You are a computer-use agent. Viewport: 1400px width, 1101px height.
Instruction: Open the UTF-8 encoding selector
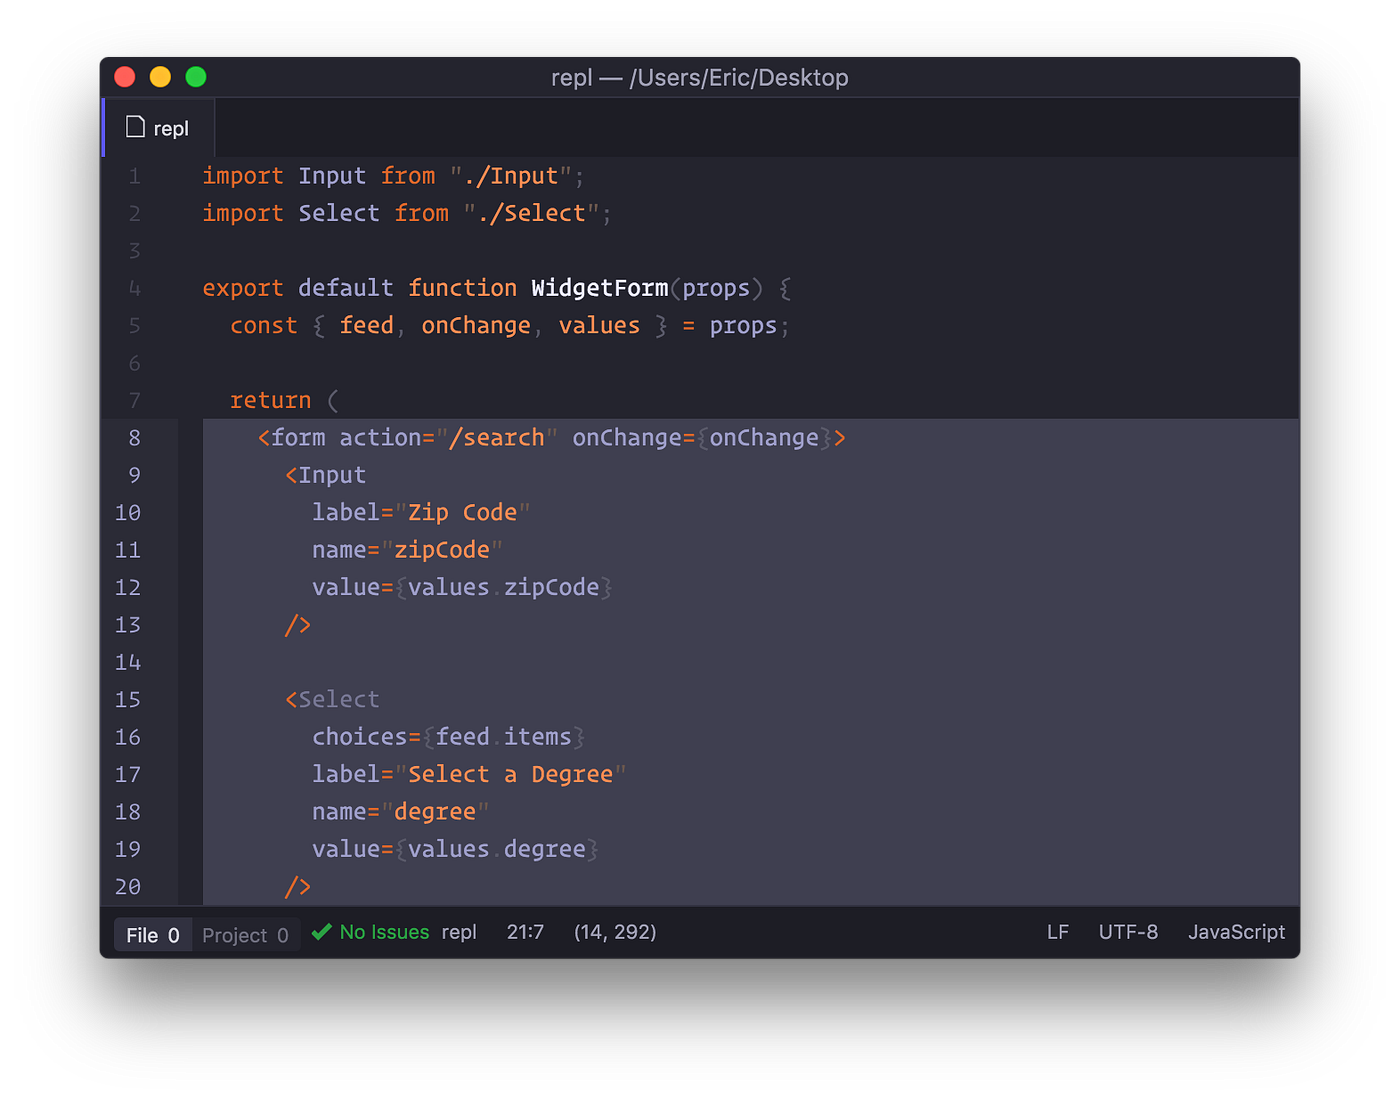(x=1128, y=932)
